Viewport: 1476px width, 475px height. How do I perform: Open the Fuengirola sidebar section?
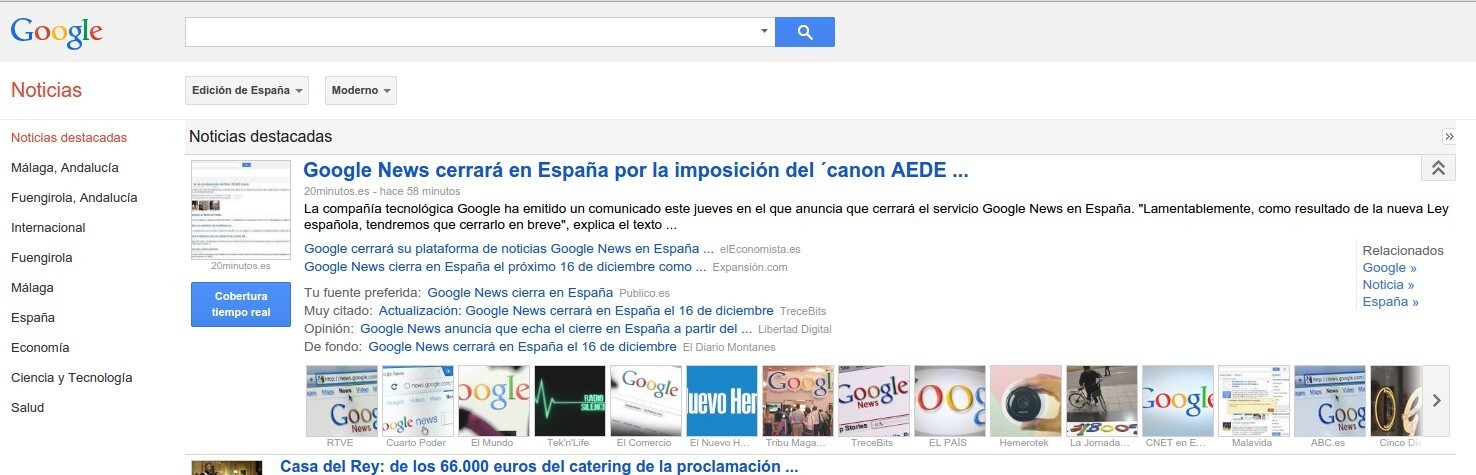[42, 258]
